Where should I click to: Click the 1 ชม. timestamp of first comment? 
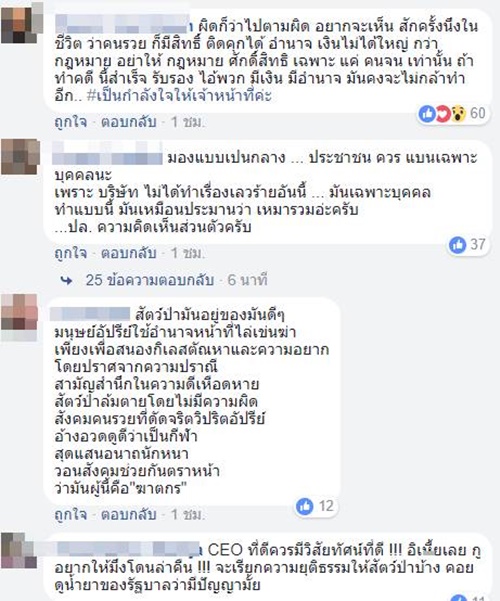(x=188, y=122)
